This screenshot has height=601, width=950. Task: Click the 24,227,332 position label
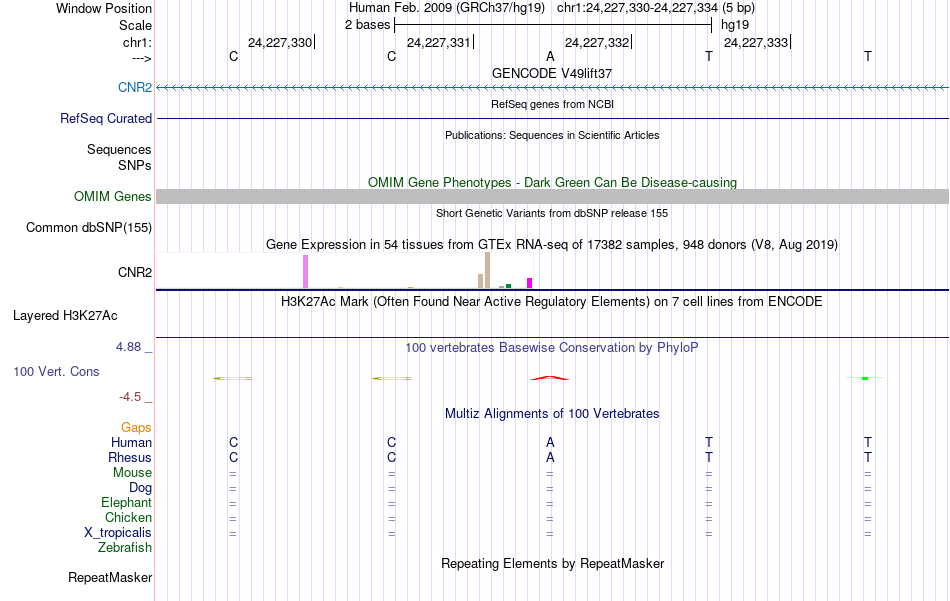(597, 42)
